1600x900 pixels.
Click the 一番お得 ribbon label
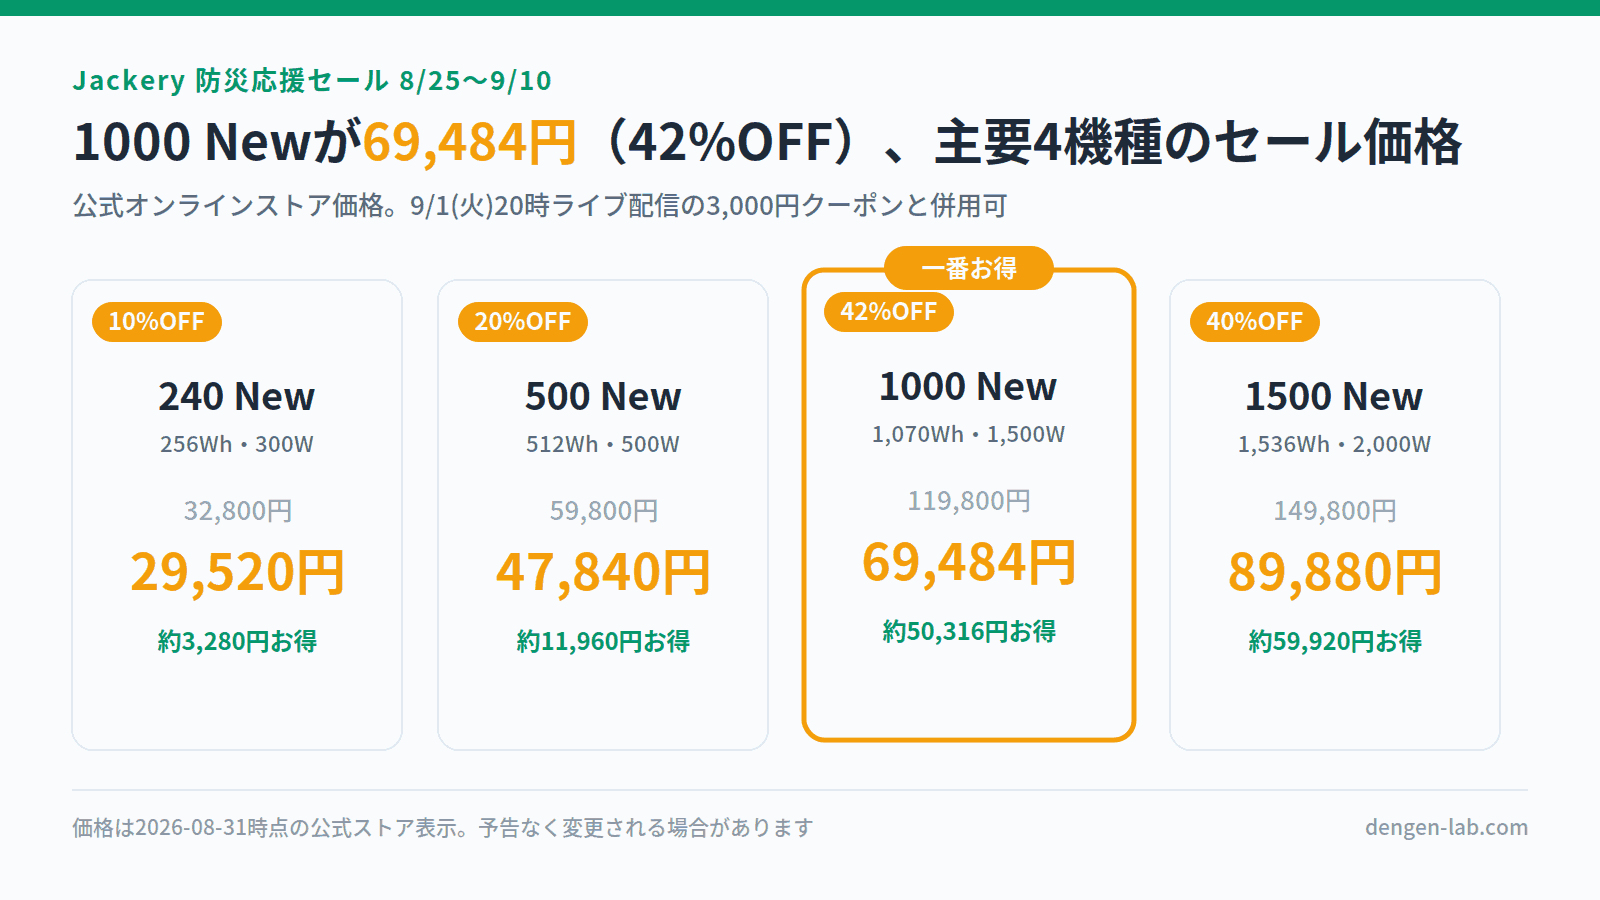click(x=969, y=268)
